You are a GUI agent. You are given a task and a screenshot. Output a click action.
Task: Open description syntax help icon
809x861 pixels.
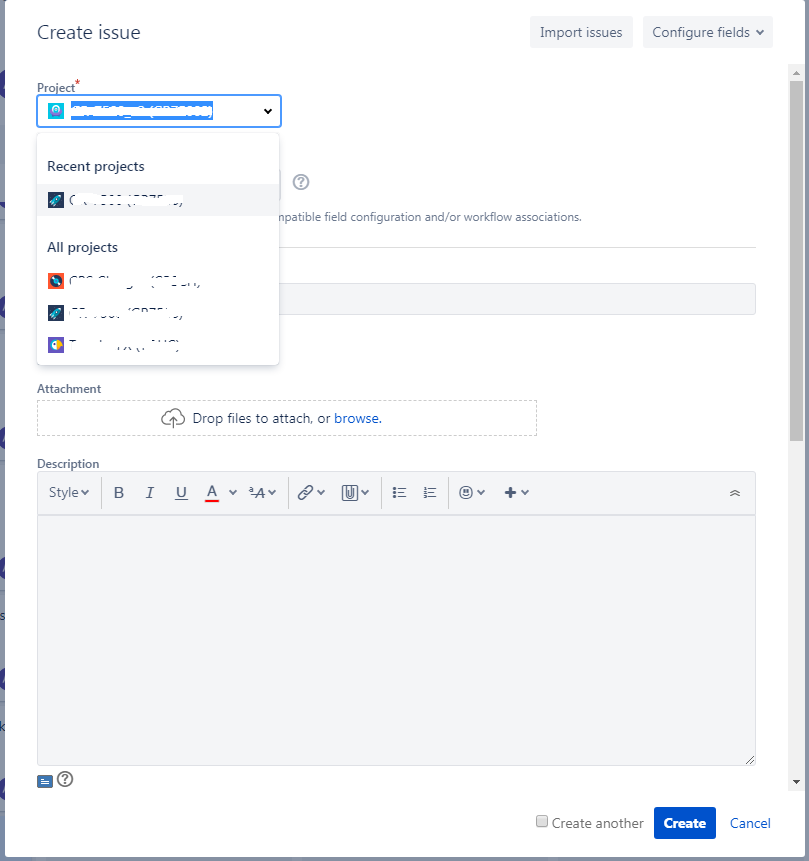[x=65, y=779]
